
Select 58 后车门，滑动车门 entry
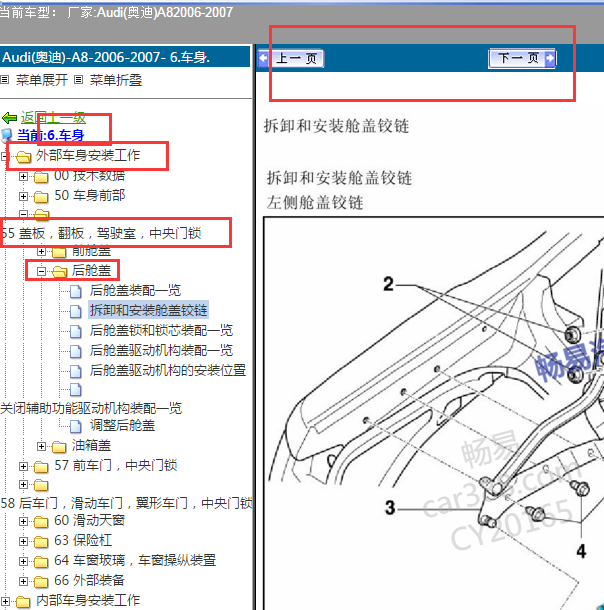tap(126, 503)
